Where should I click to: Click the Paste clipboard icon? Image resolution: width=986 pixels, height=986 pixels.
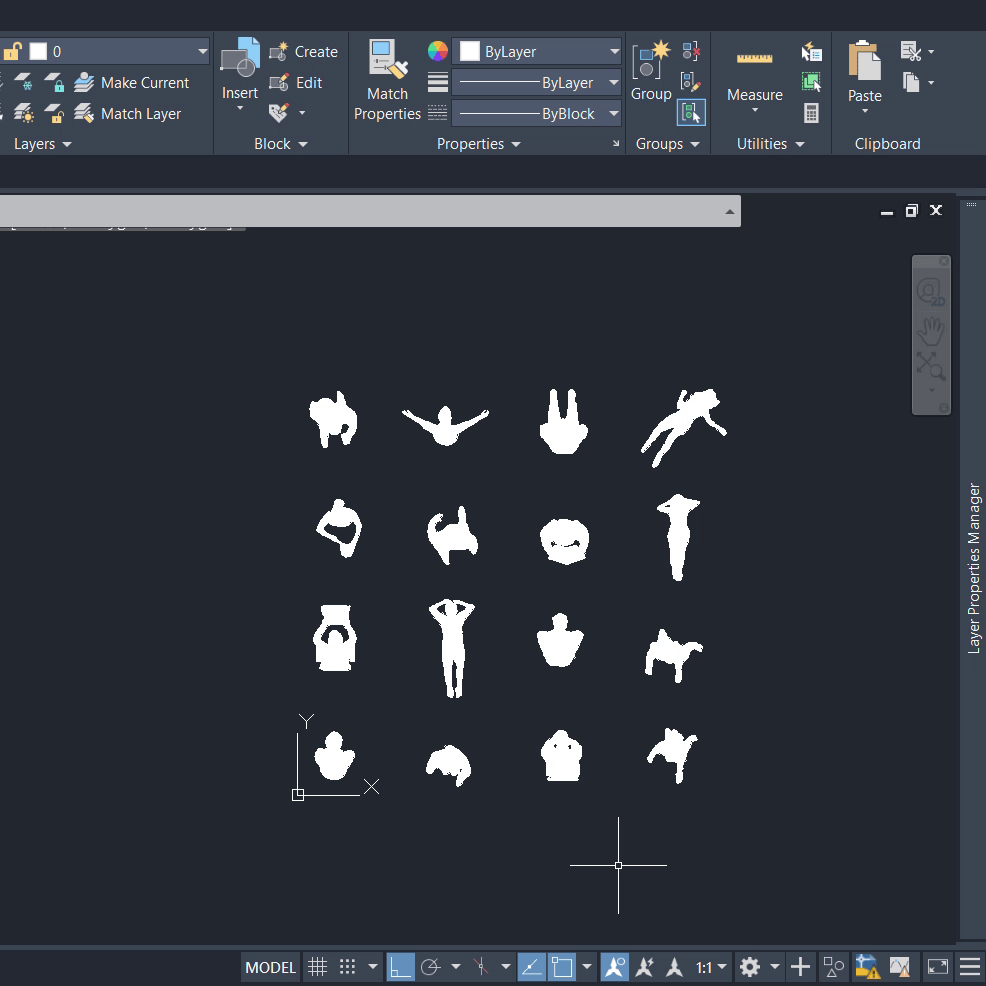pos(864,72)
